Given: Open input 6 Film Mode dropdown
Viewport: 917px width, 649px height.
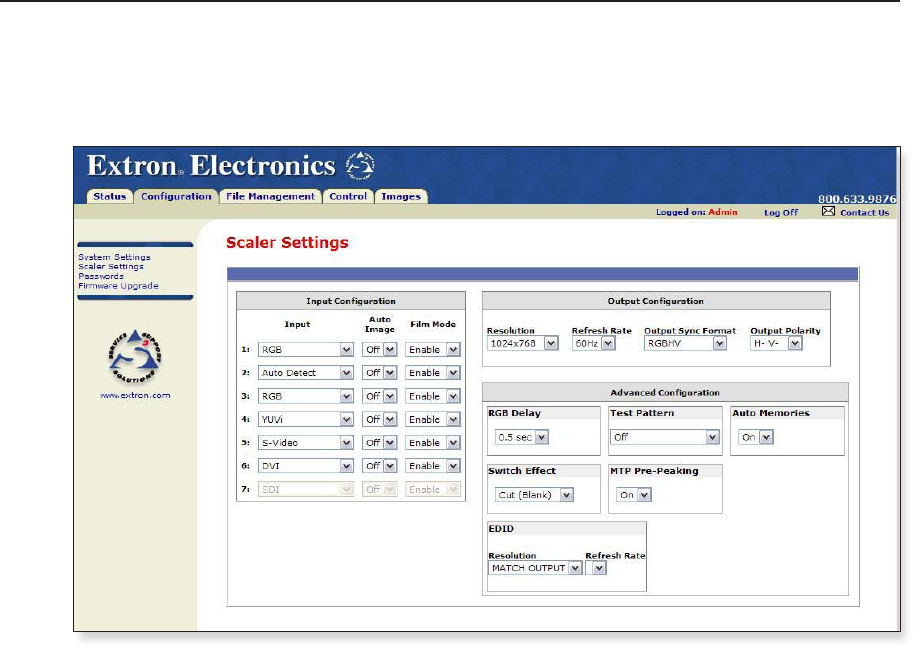Looking at the screenshot, I should point(433,466).
